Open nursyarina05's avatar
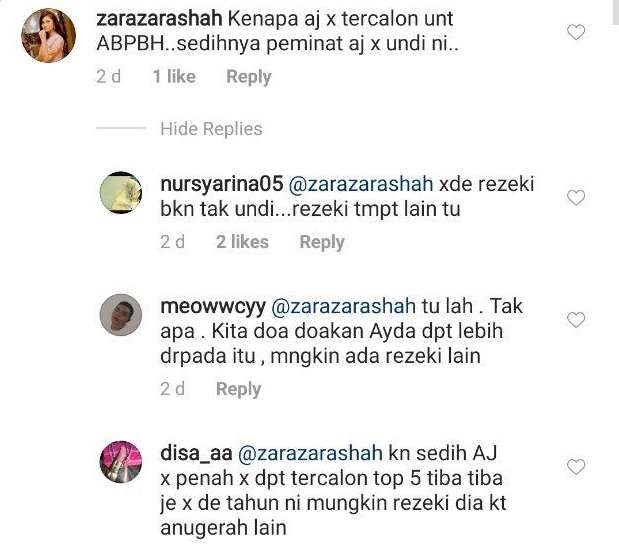This screenshot has width=619, height=550. [x=121, y=192]
